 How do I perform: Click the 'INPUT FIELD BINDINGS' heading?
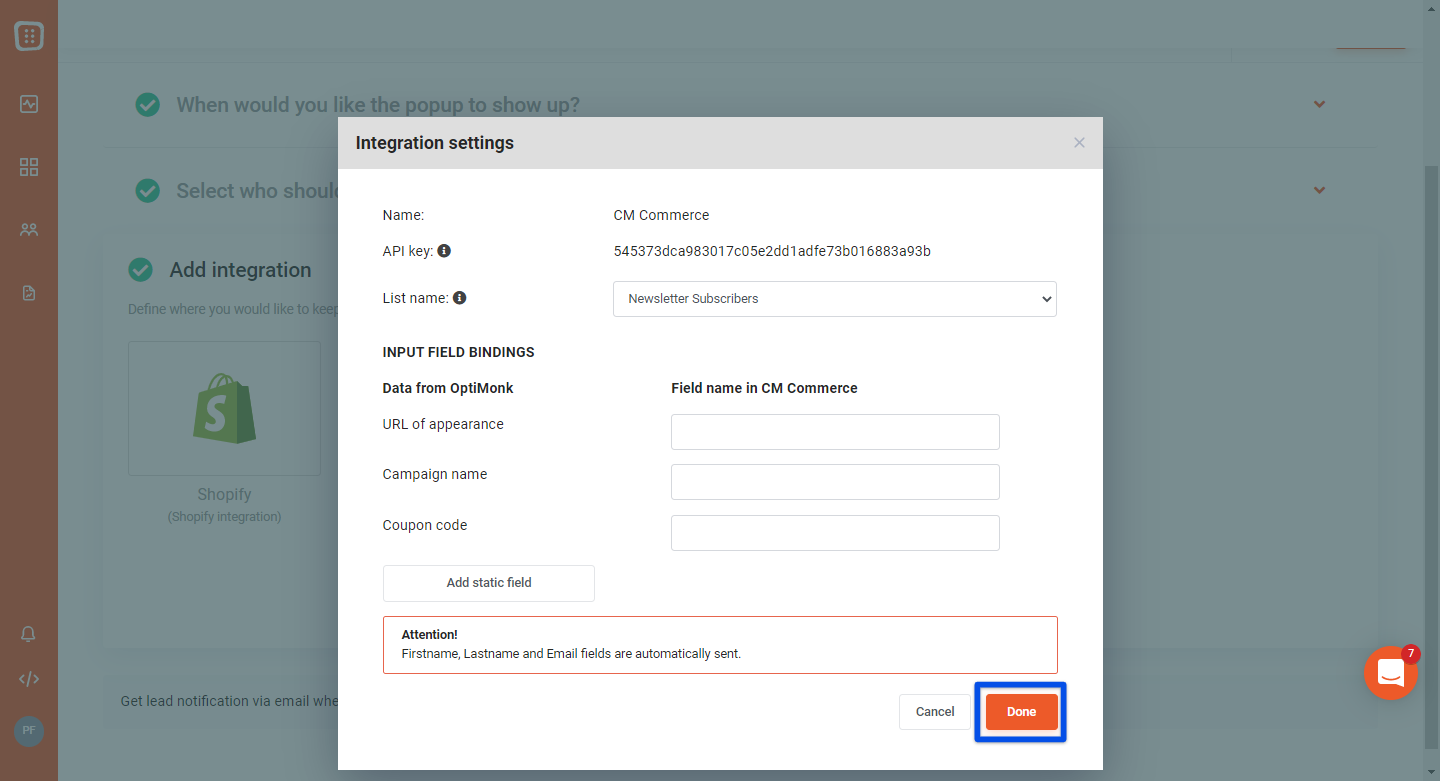point(459,352)
